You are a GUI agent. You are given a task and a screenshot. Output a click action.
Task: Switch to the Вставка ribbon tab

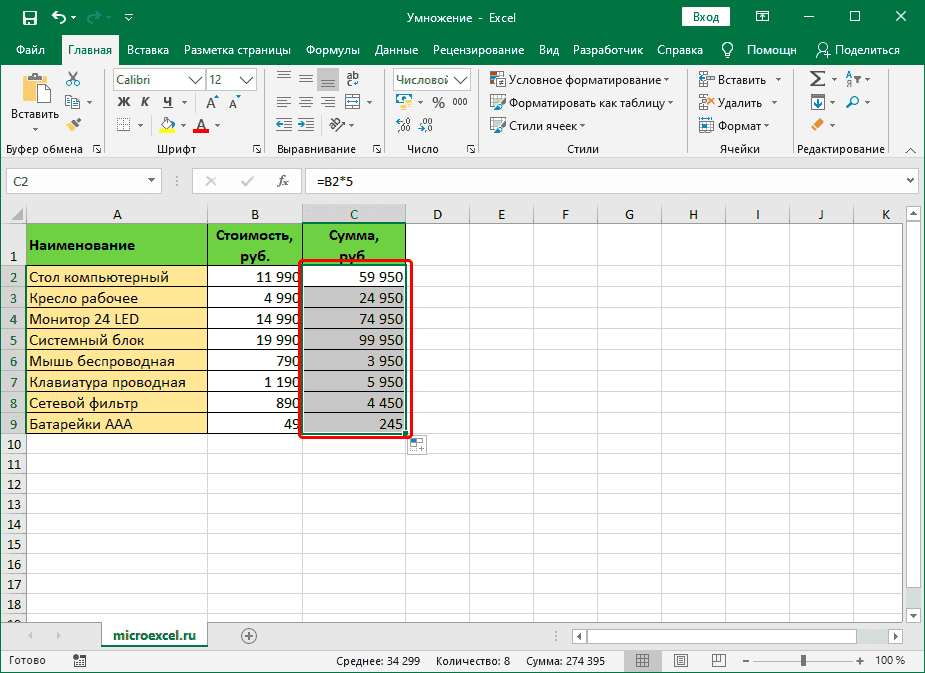(148, 50)
